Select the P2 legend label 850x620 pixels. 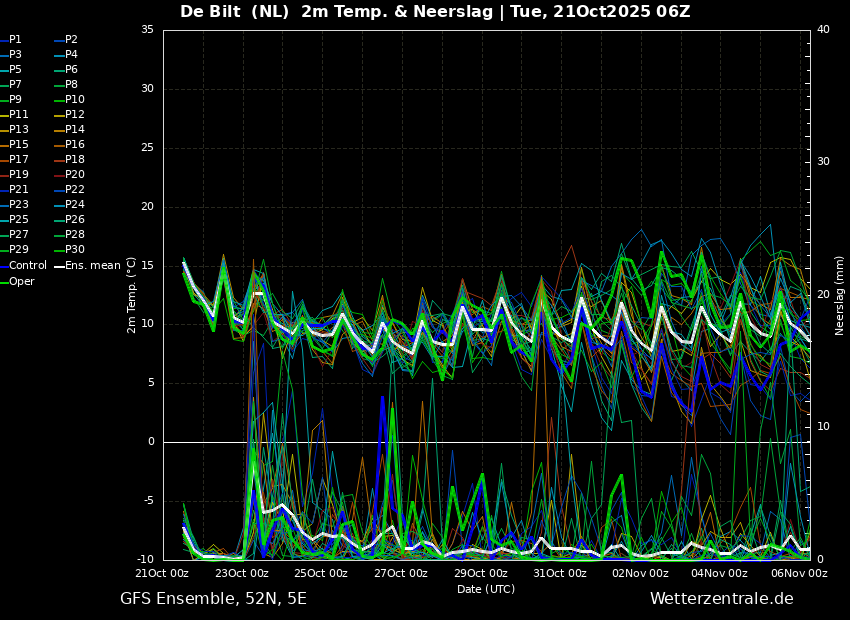click(x=71, y=40)
